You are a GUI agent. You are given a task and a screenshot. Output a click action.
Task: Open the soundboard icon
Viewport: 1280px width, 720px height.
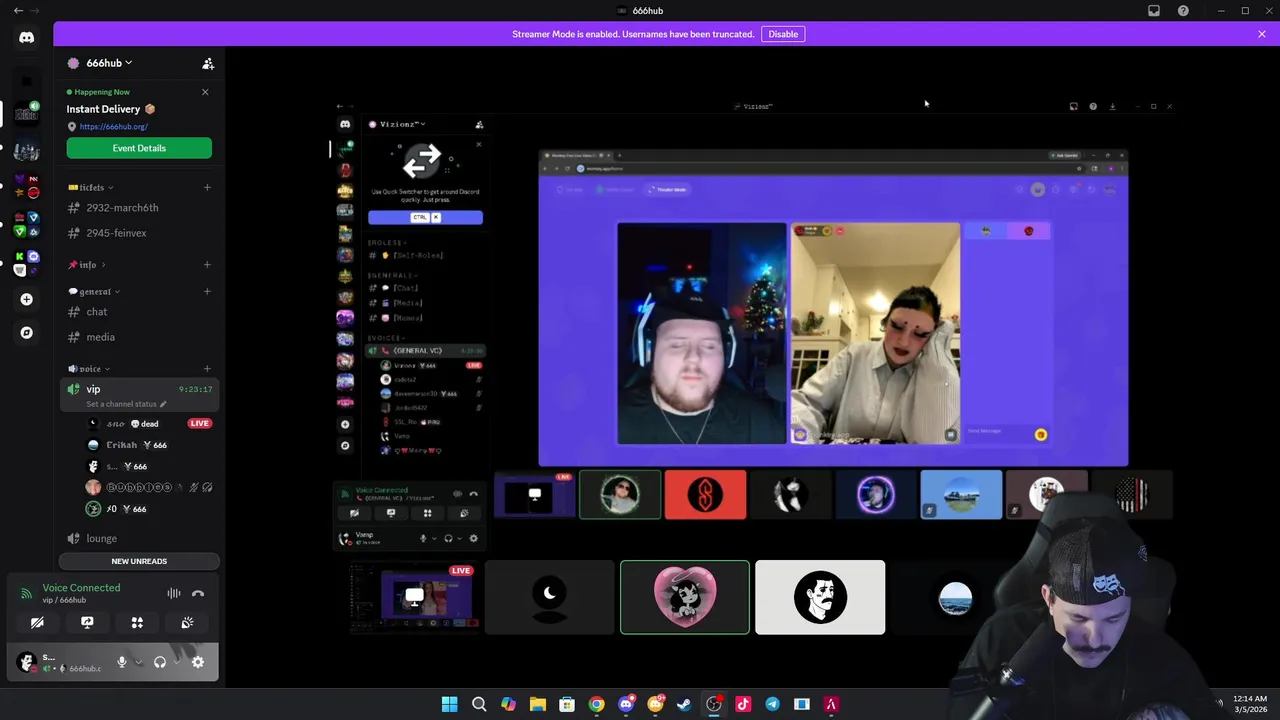(x=187, y=623)
